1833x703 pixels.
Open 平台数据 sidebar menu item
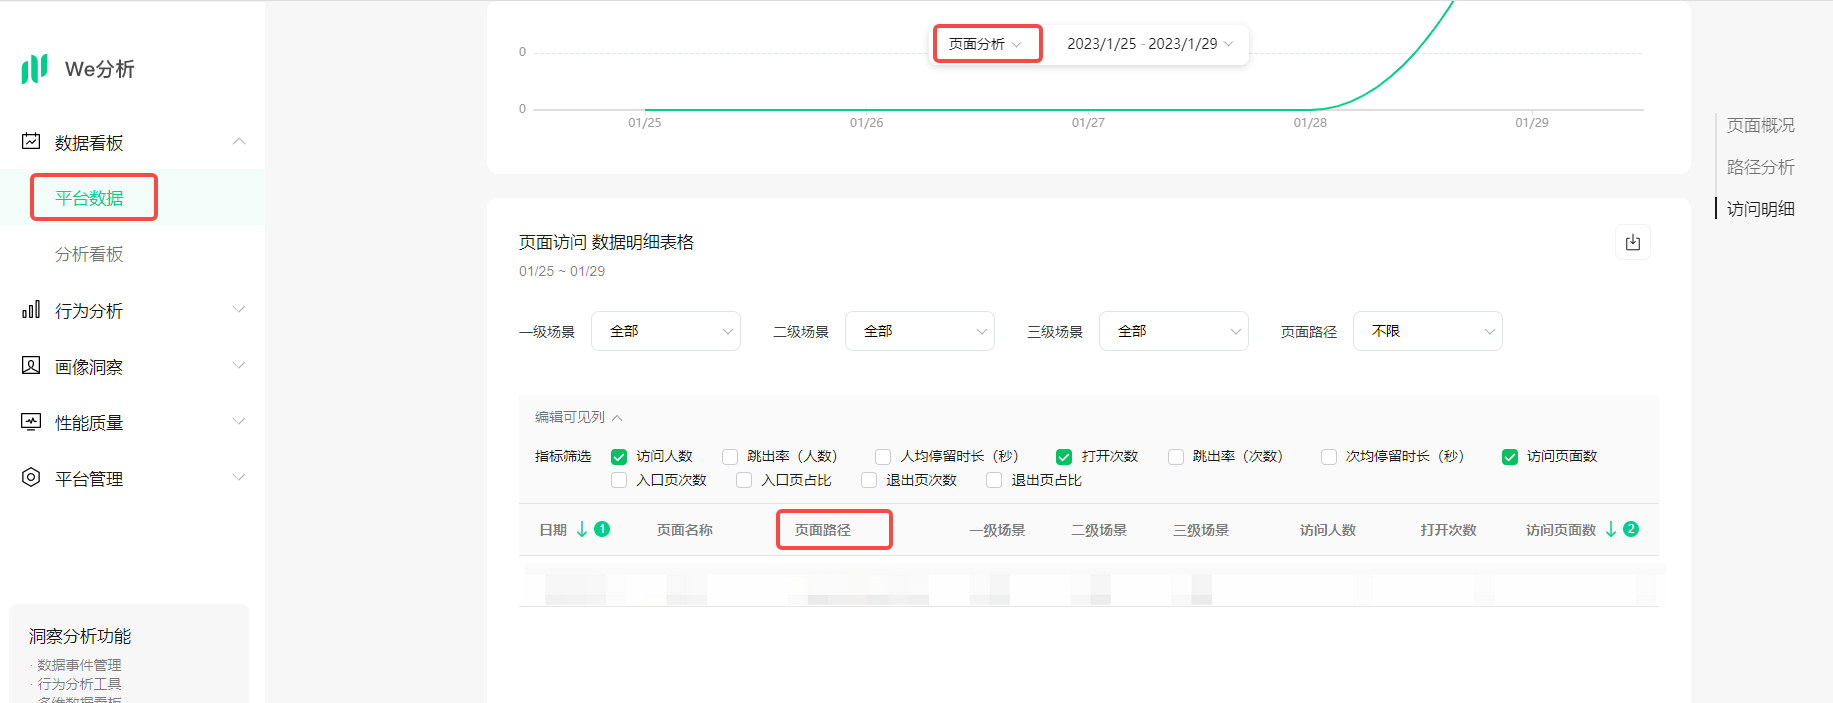(x=89, y=198)
